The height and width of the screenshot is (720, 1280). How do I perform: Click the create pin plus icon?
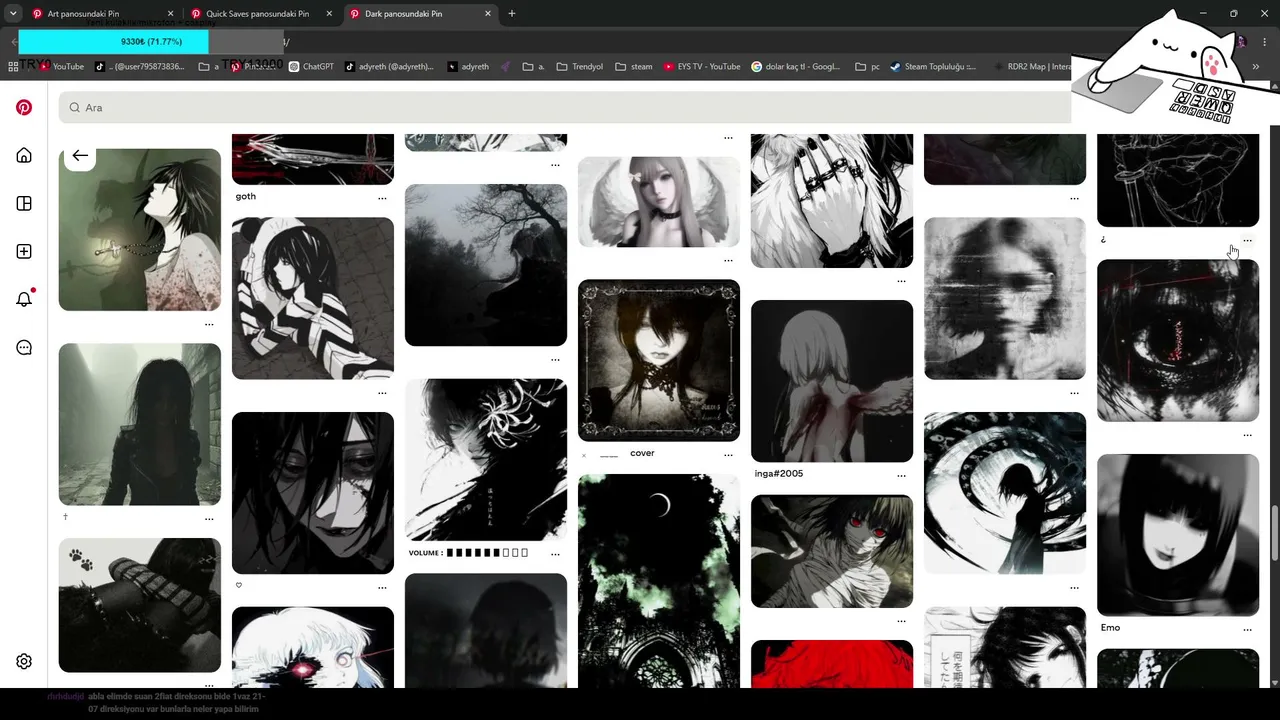coord(24,251)
